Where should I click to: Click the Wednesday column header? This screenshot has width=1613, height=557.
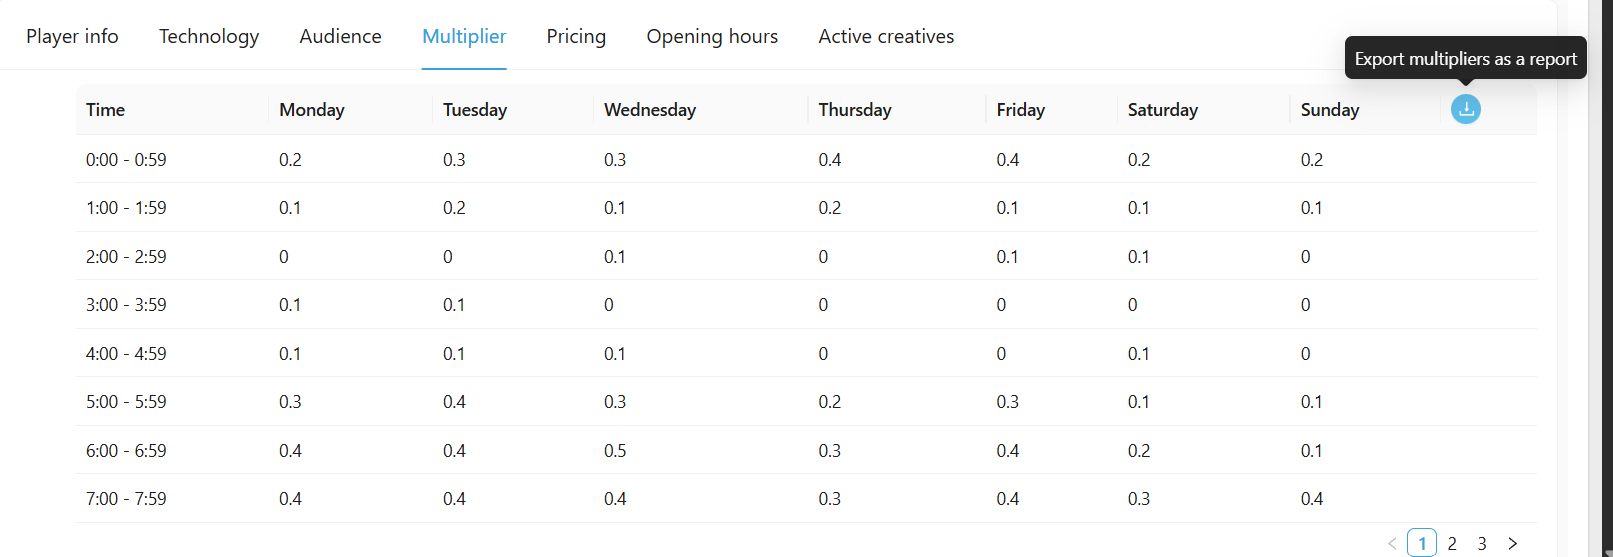click(650, 110)
